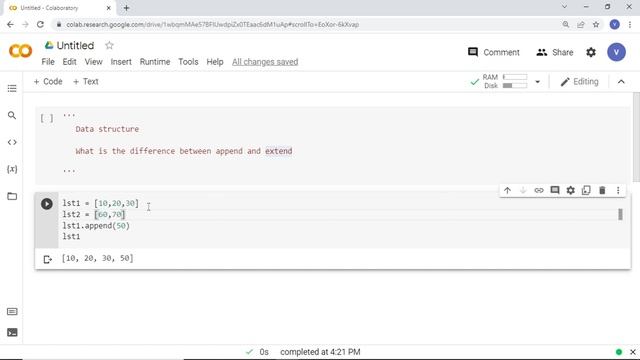Open the Edit menu
Screen dimensions: 640x360
pos(69,62)
